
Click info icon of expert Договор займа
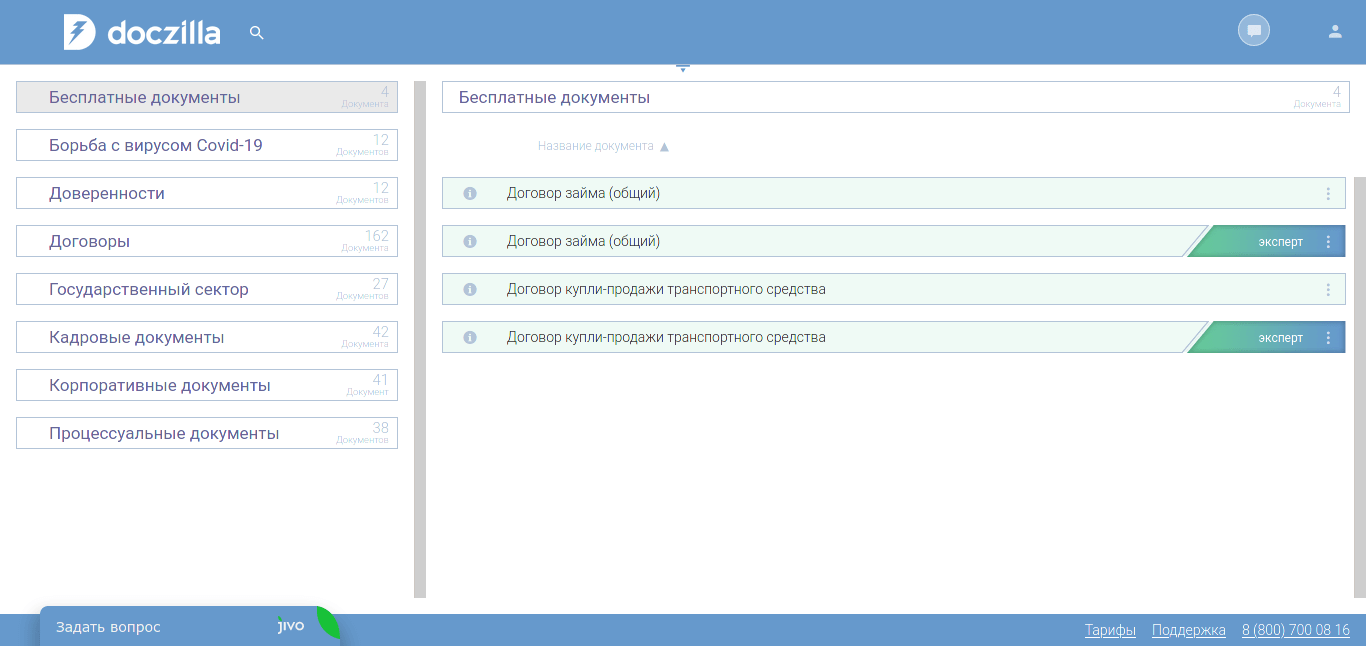[x=470, y=242]
